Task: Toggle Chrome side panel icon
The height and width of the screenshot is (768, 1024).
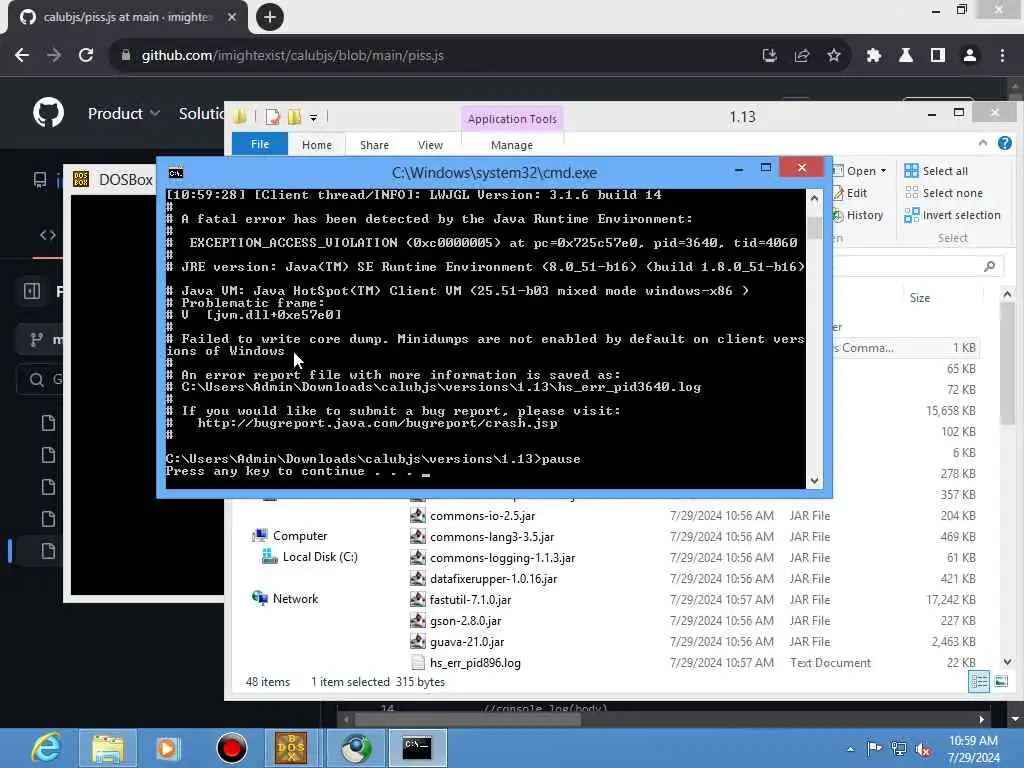Action: [x=938, y=56]
